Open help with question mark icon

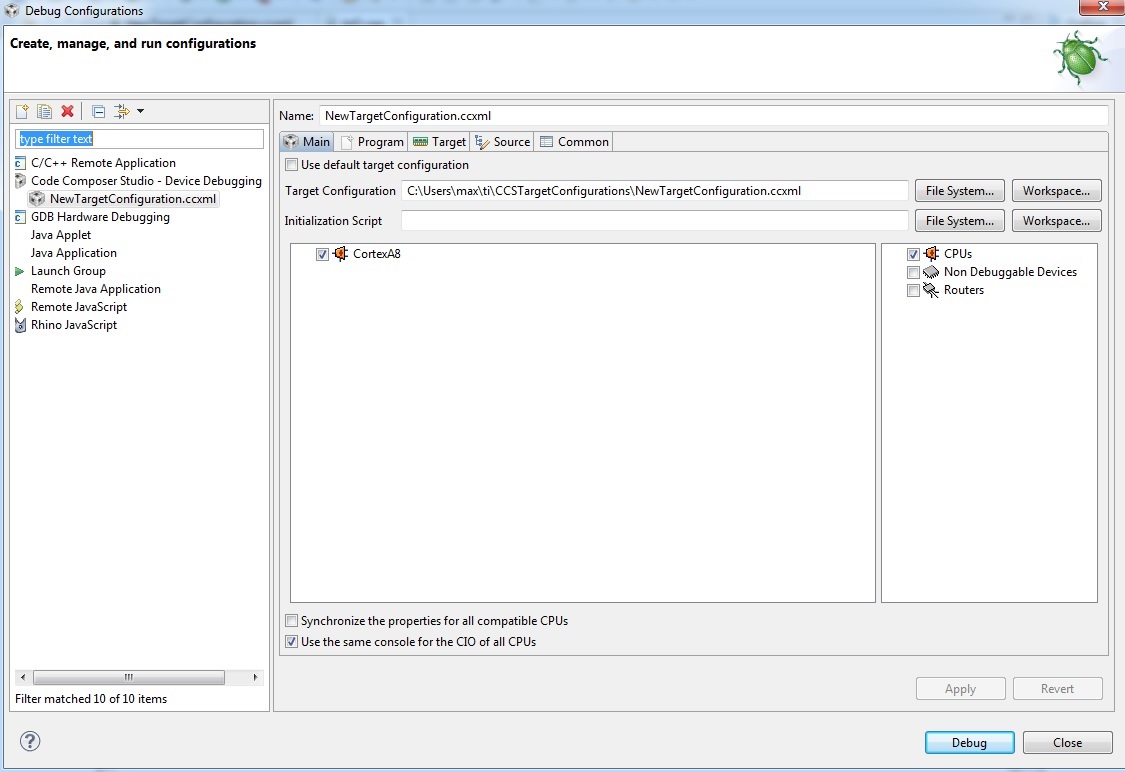[30, 741]
